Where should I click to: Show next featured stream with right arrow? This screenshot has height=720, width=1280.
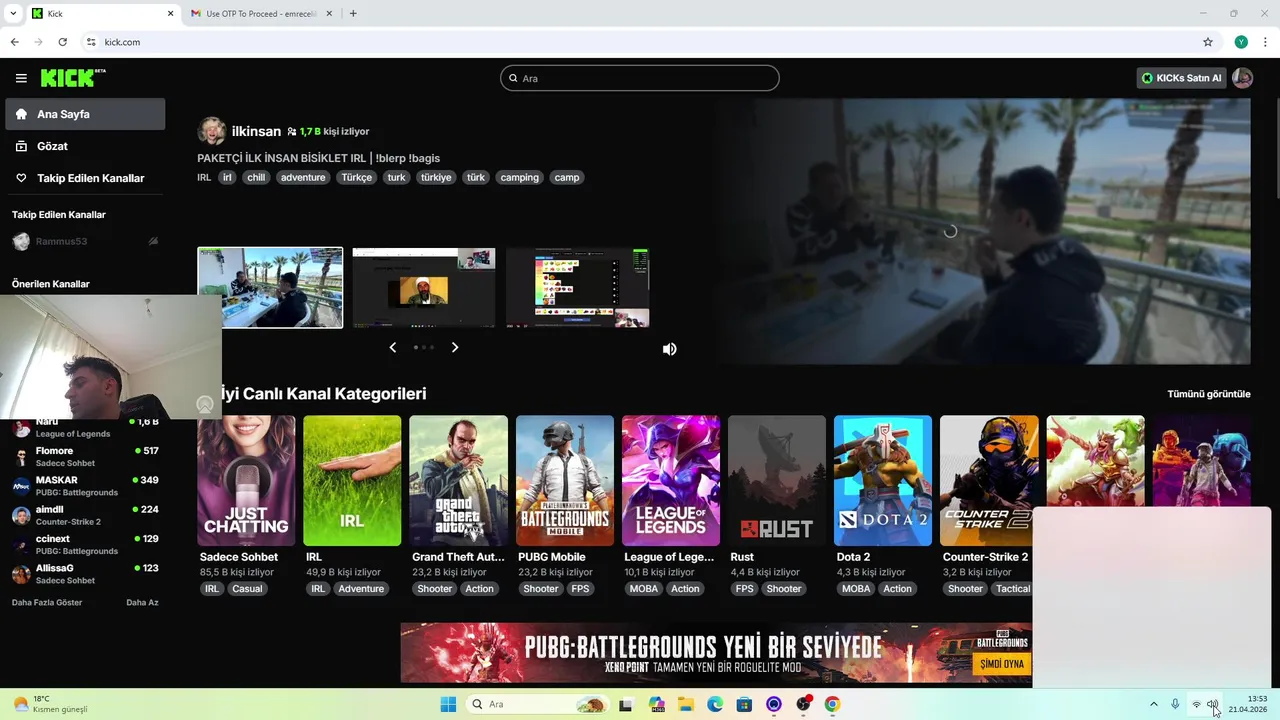[455, 347]
